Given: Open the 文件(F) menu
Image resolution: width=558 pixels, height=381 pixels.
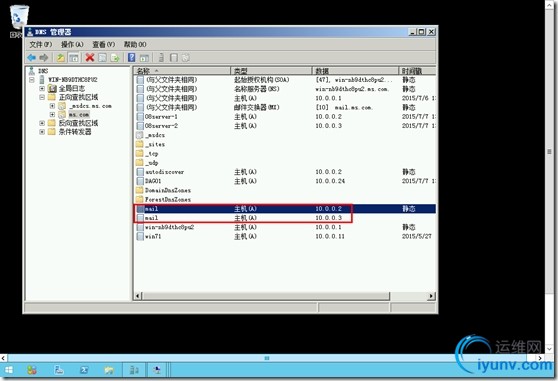Looking at the screenshot, I should [41, 44].
